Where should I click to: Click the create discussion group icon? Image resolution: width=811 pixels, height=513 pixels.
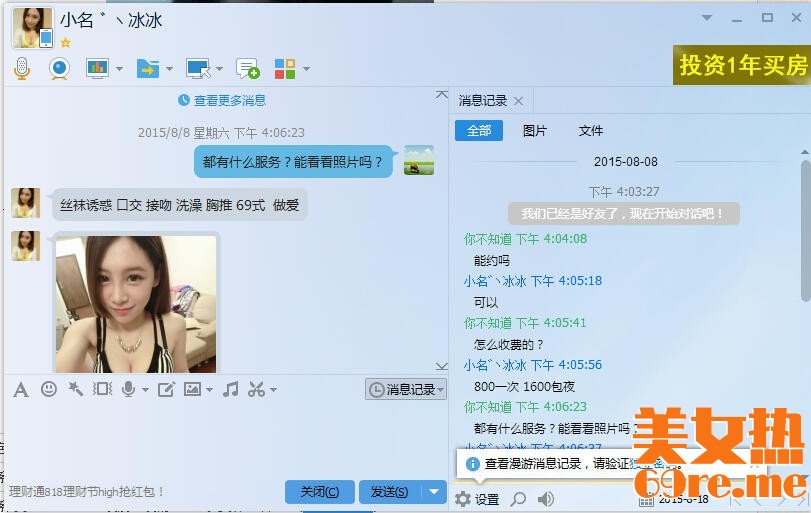click(247, 68)
